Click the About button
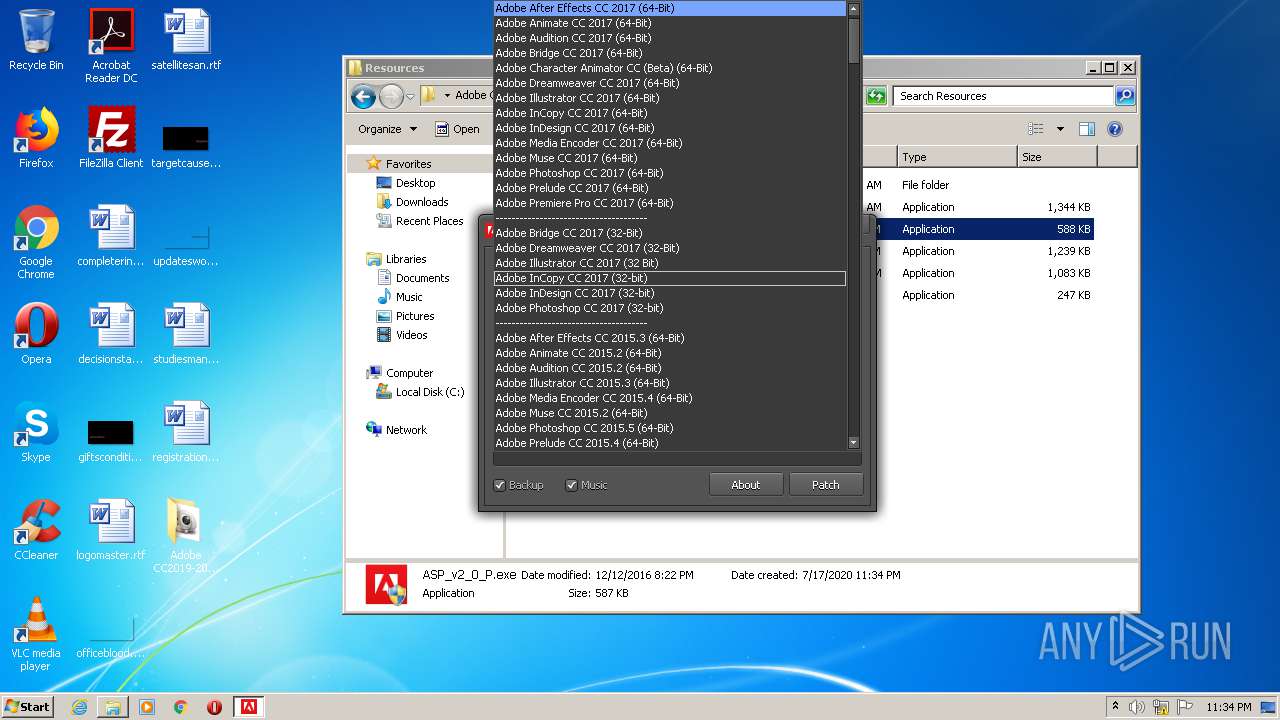The image size is (1280, 720). [x=746, y=485]
